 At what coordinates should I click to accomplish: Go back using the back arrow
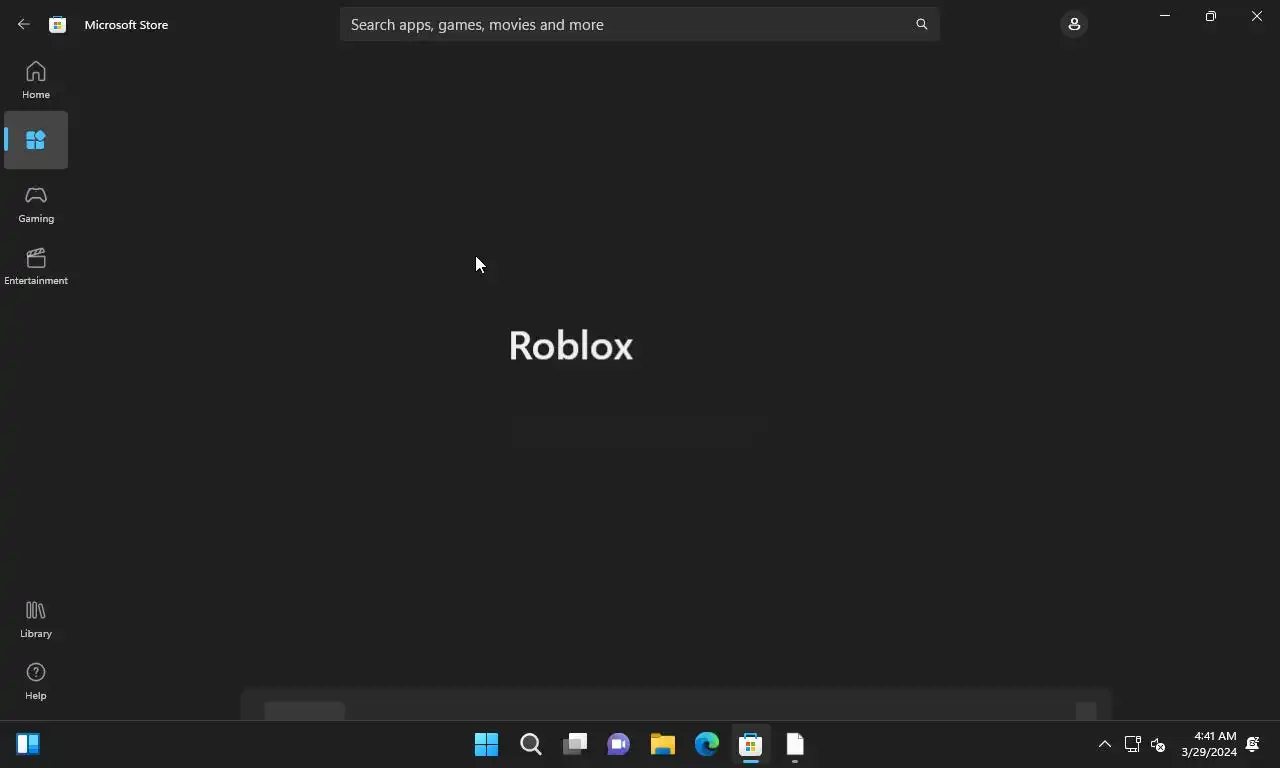24,24
